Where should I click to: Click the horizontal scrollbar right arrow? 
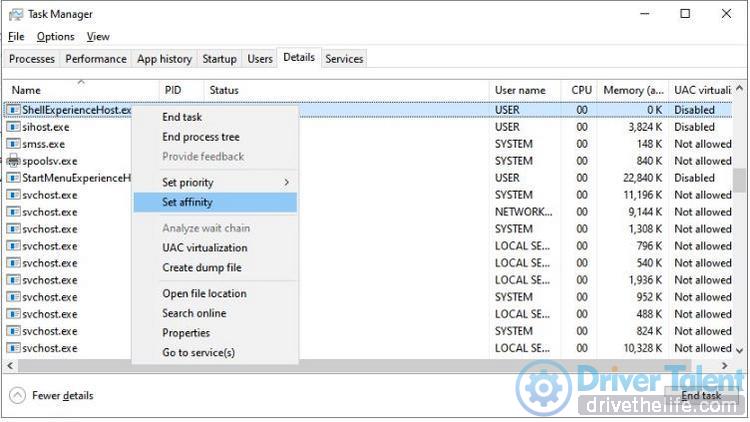[x=726, y=366]
